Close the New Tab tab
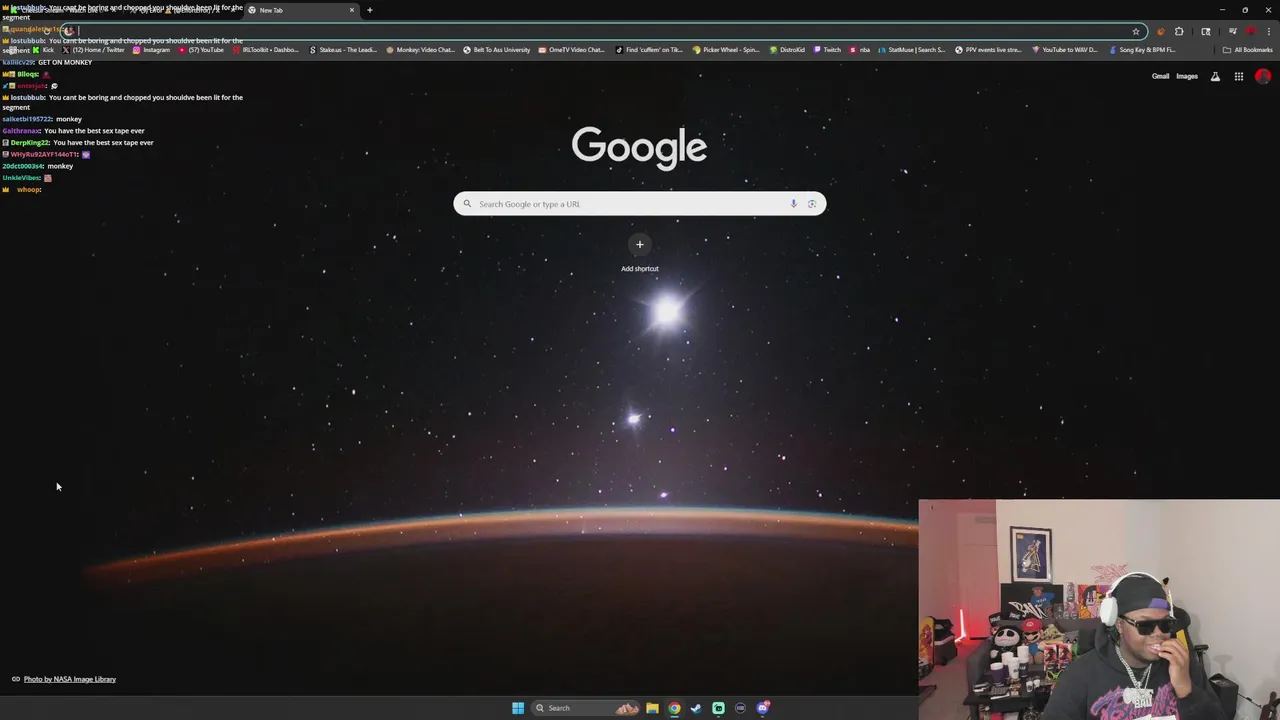 [x=351, y=10]
